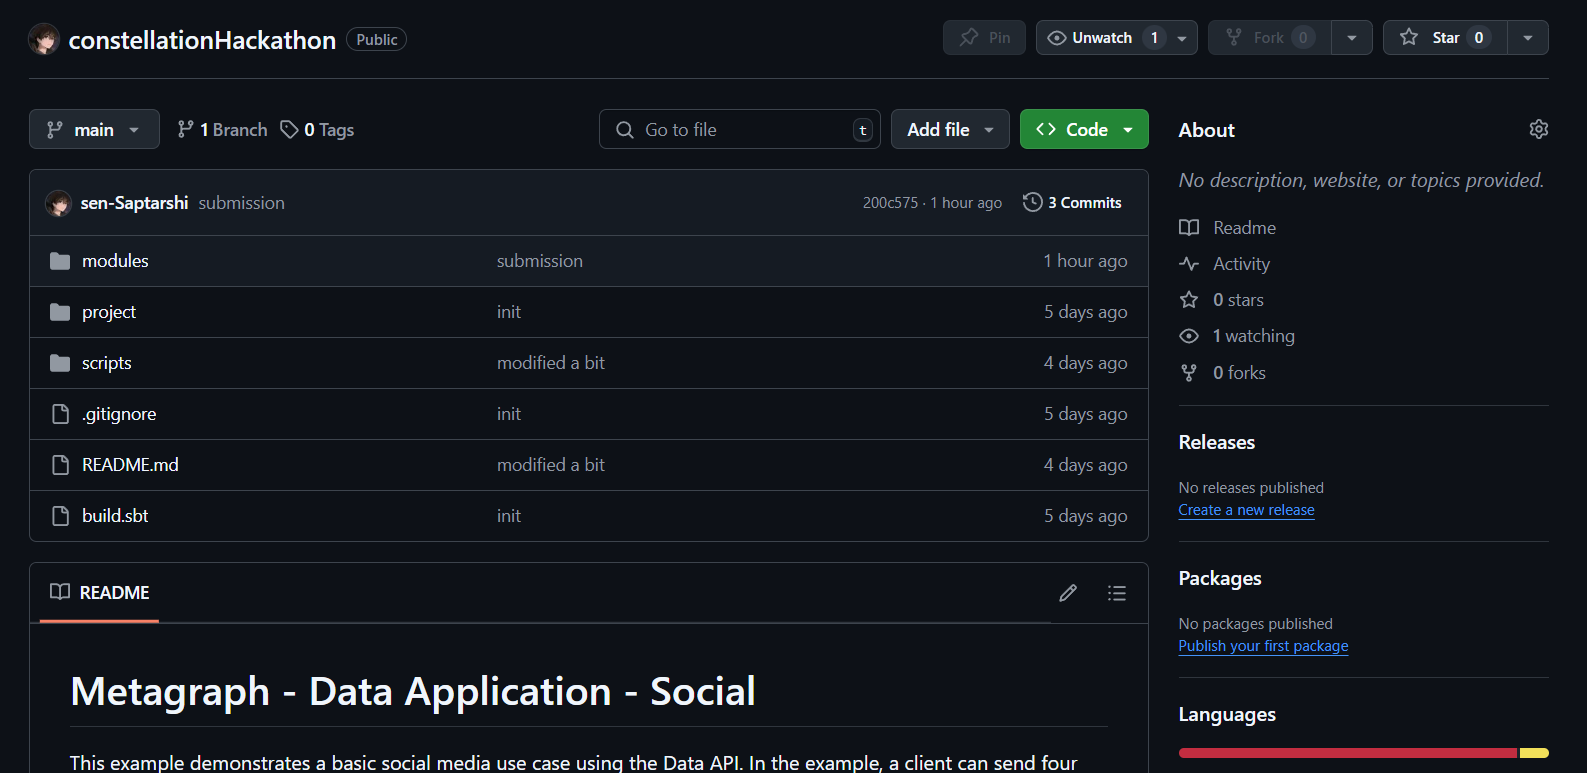1587x773 pixels.
Task: Focus the Go to file search field
Action: pos(739,129)
